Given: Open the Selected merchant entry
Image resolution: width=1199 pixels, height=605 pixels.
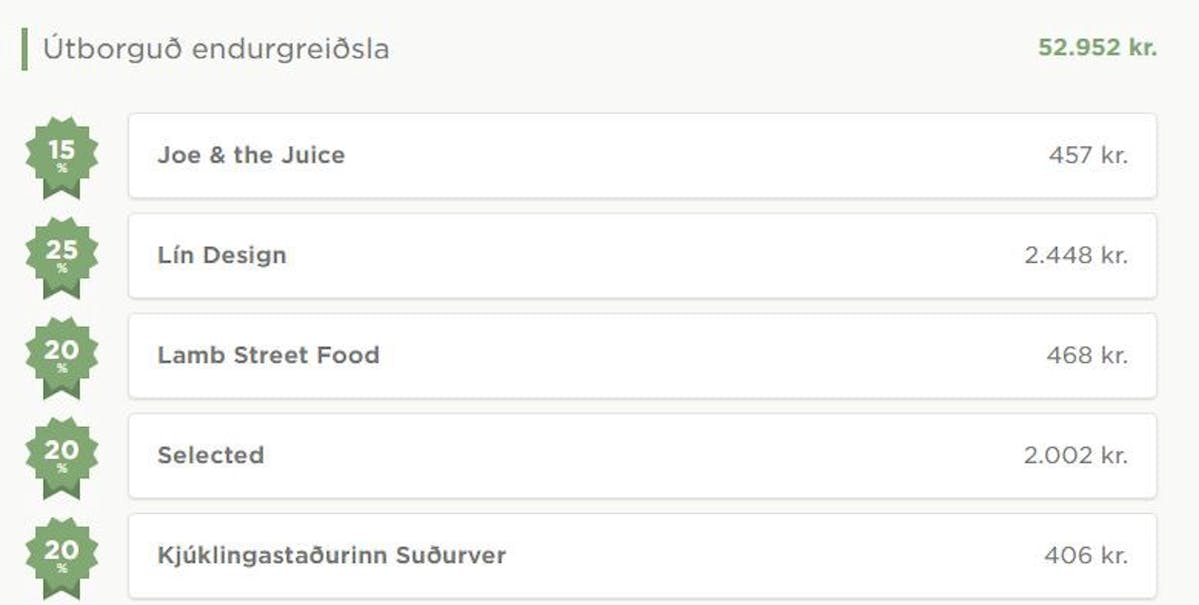Looking at the screenshot, I should coord(642,456).
